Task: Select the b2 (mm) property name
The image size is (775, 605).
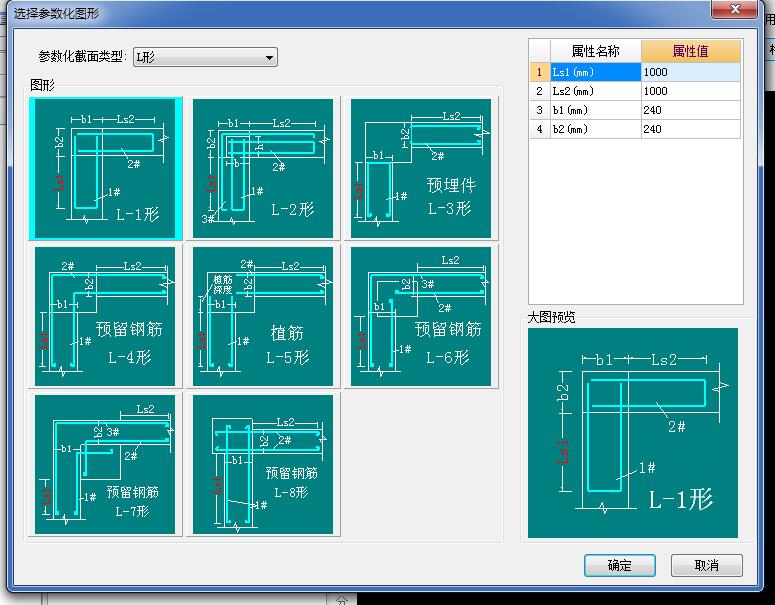Action: pyautogui.click(x=596, y=129)
